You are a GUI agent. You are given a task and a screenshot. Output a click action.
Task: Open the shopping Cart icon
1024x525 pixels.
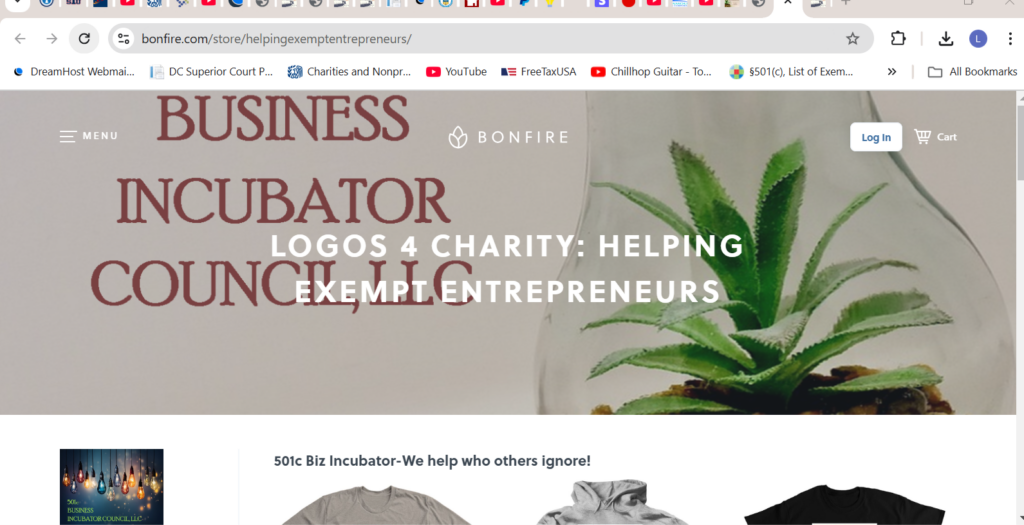pos(935,137)
